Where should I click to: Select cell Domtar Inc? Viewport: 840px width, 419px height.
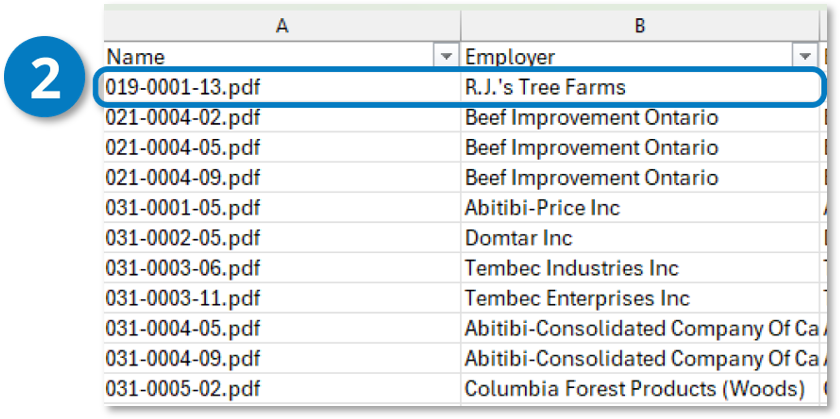pyautogui.click(x=640, y=237)
